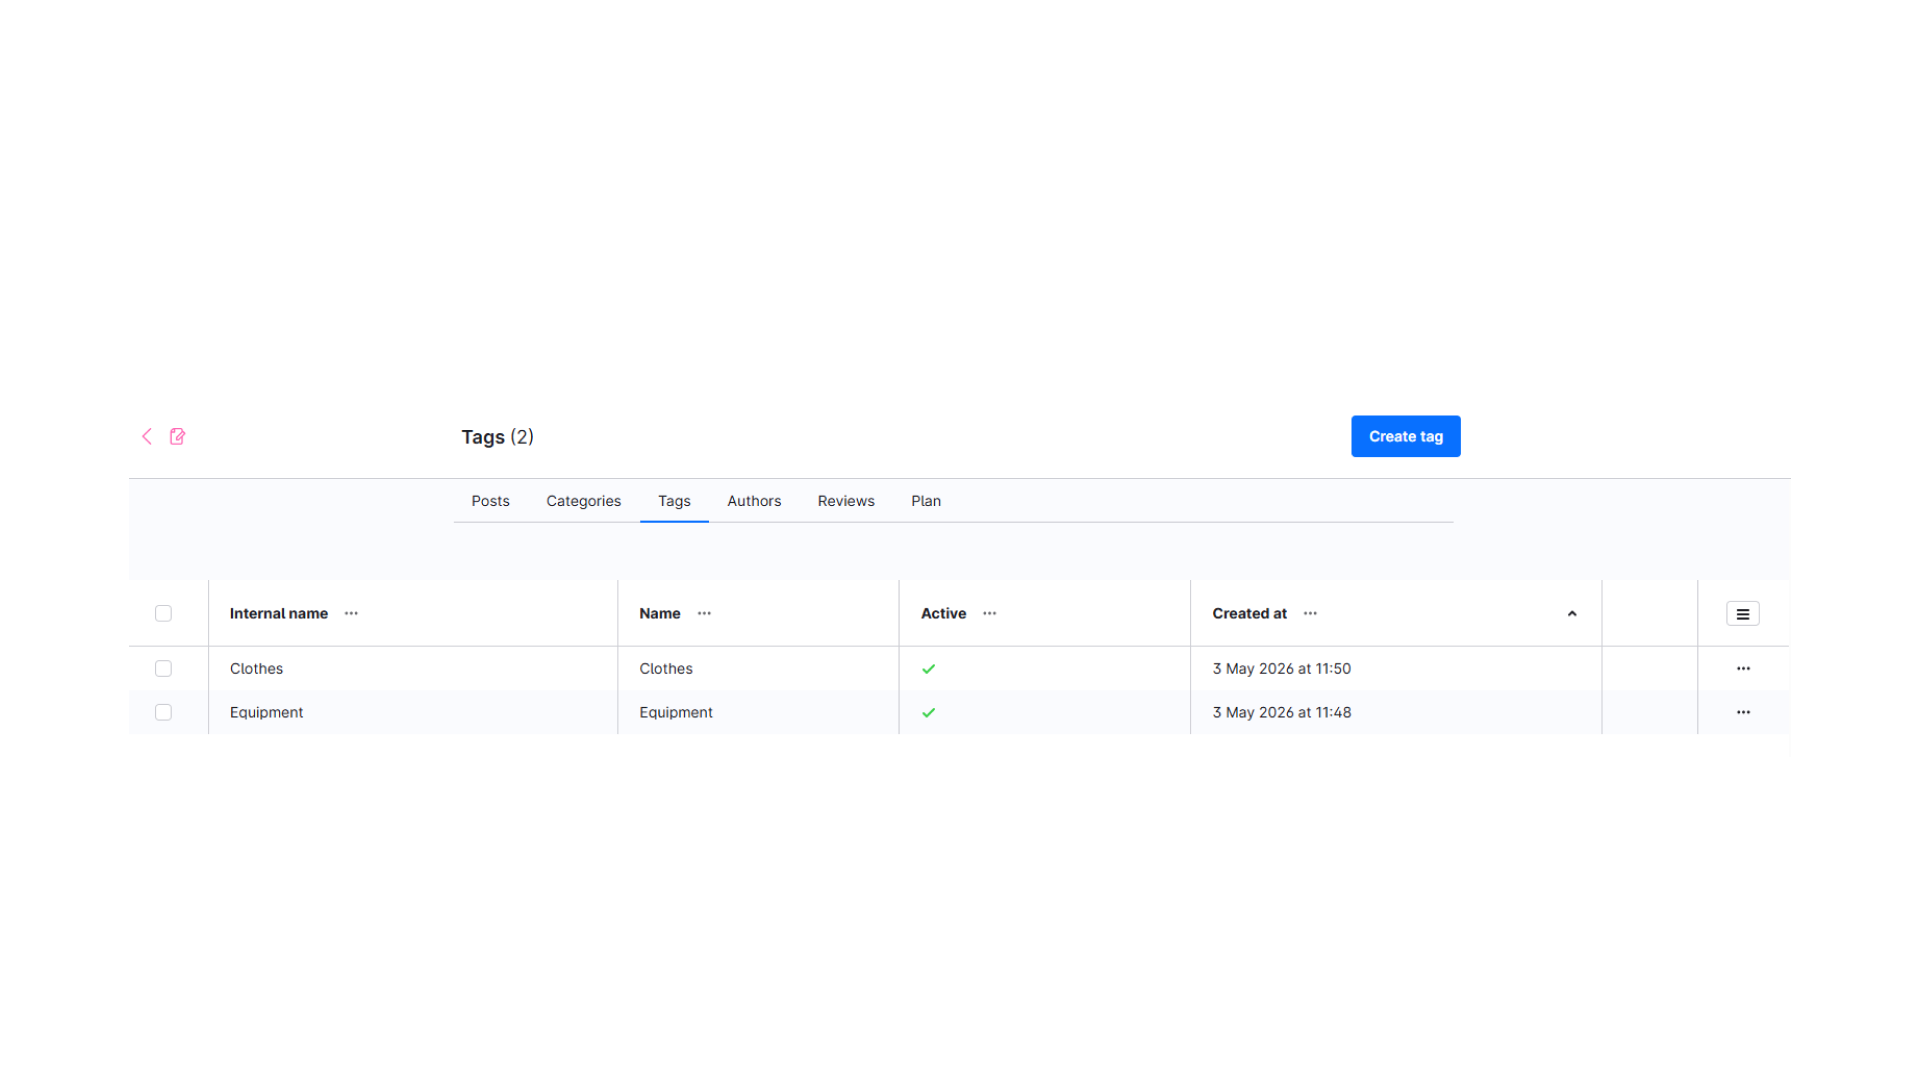1920x1080 pixels.
Task: Click Clothes in Internal name column
Action: (256, 668)
